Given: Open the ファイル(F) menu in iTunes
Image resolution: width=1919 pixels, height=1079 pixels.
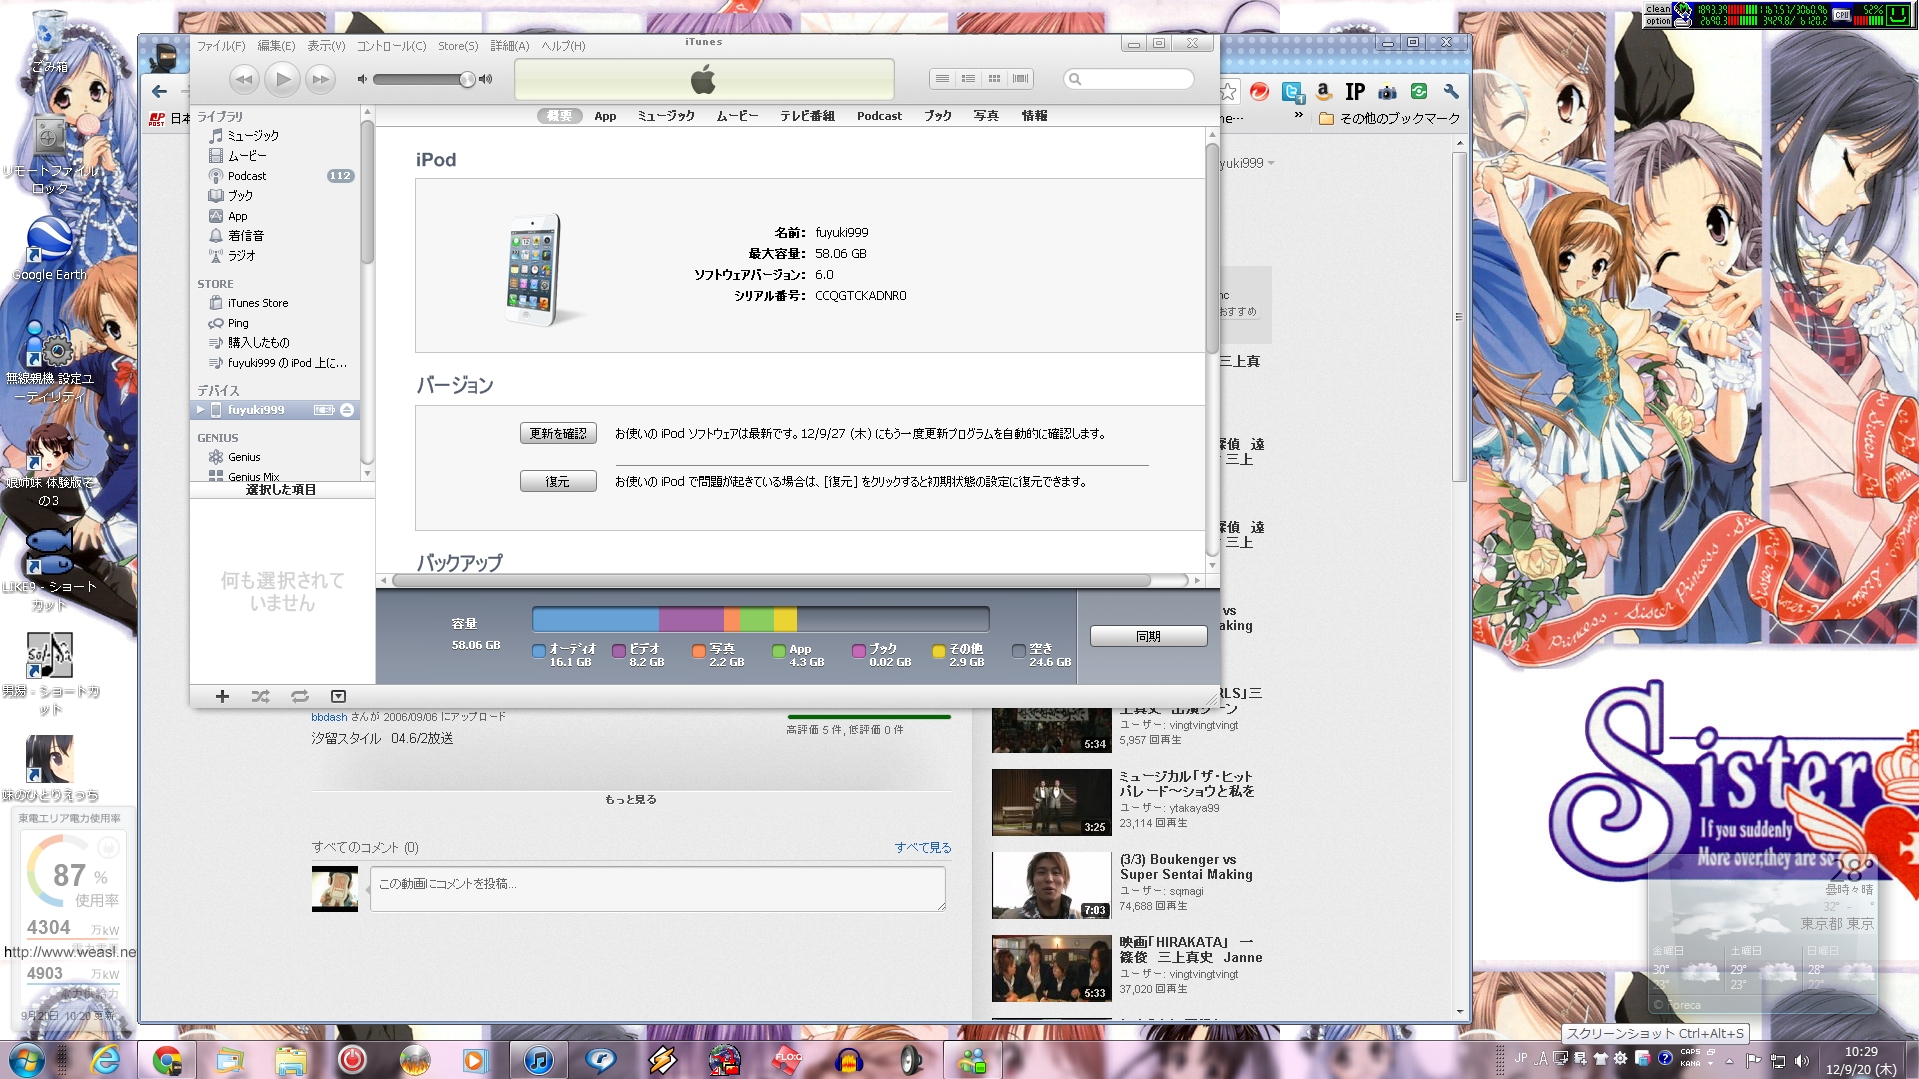Looking at the screenshot, I should click(x=221, y=46).
